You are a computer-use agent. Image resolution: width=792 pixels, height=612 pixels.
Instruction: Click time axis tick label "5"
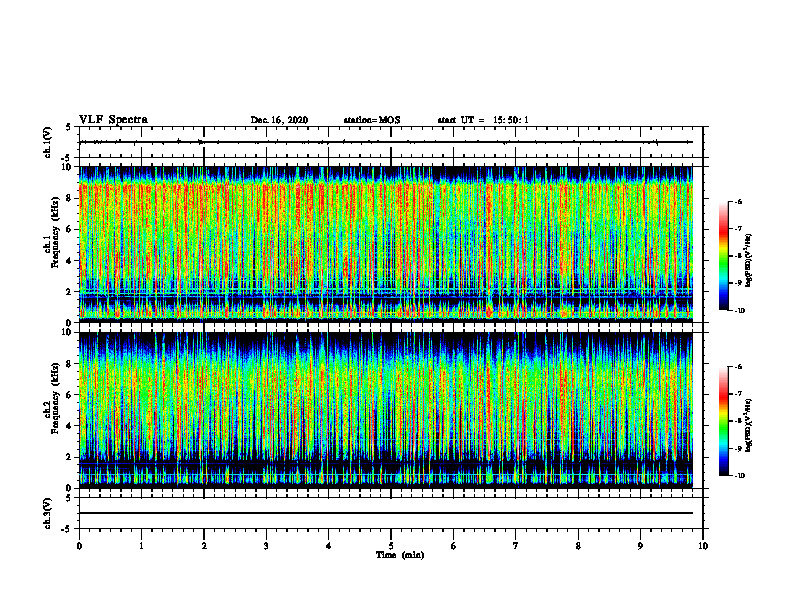[x=391, y=546]
